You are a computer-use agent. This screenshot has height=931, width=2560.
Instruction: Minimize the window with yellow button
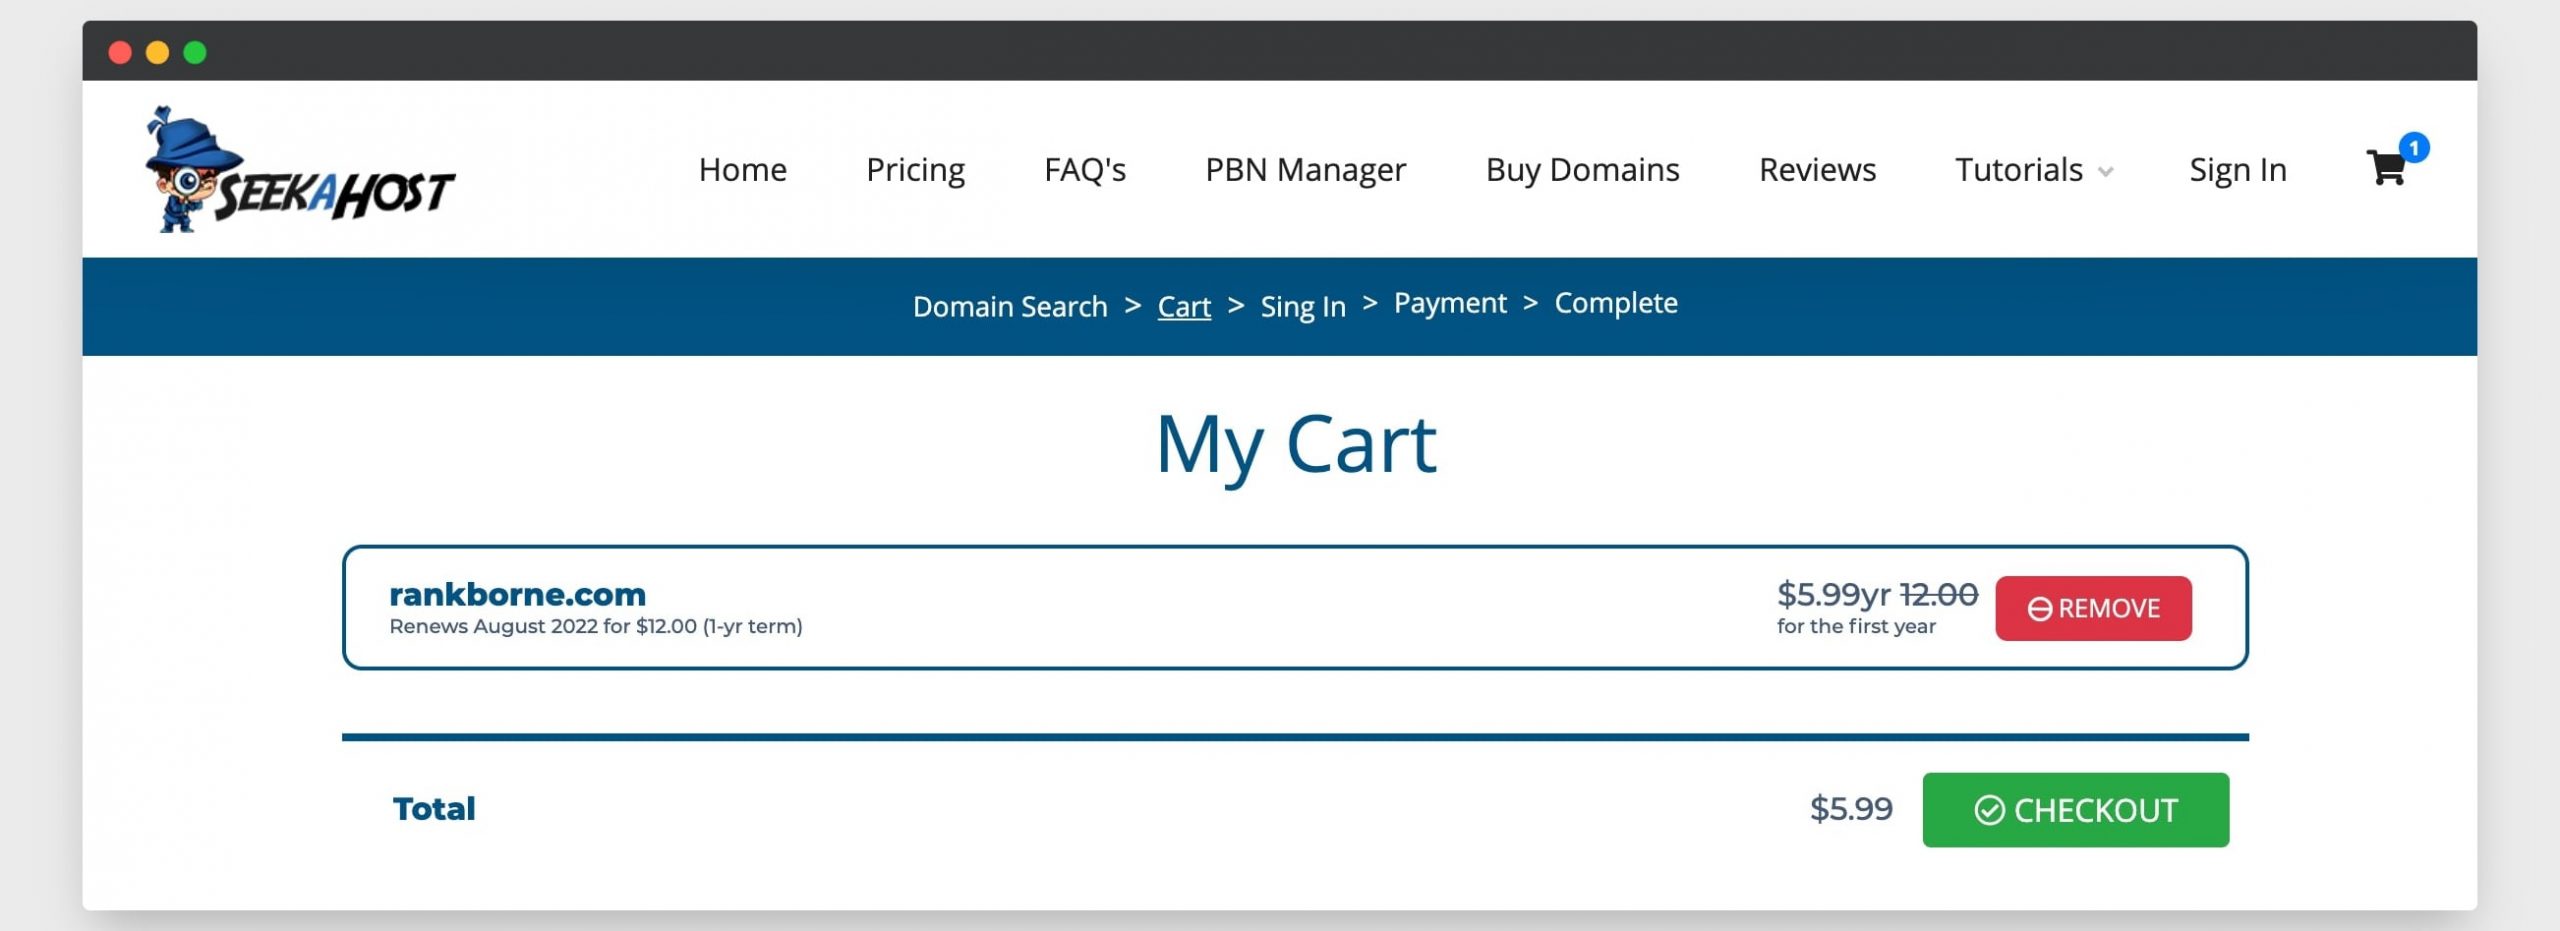[x=157, y=52]
